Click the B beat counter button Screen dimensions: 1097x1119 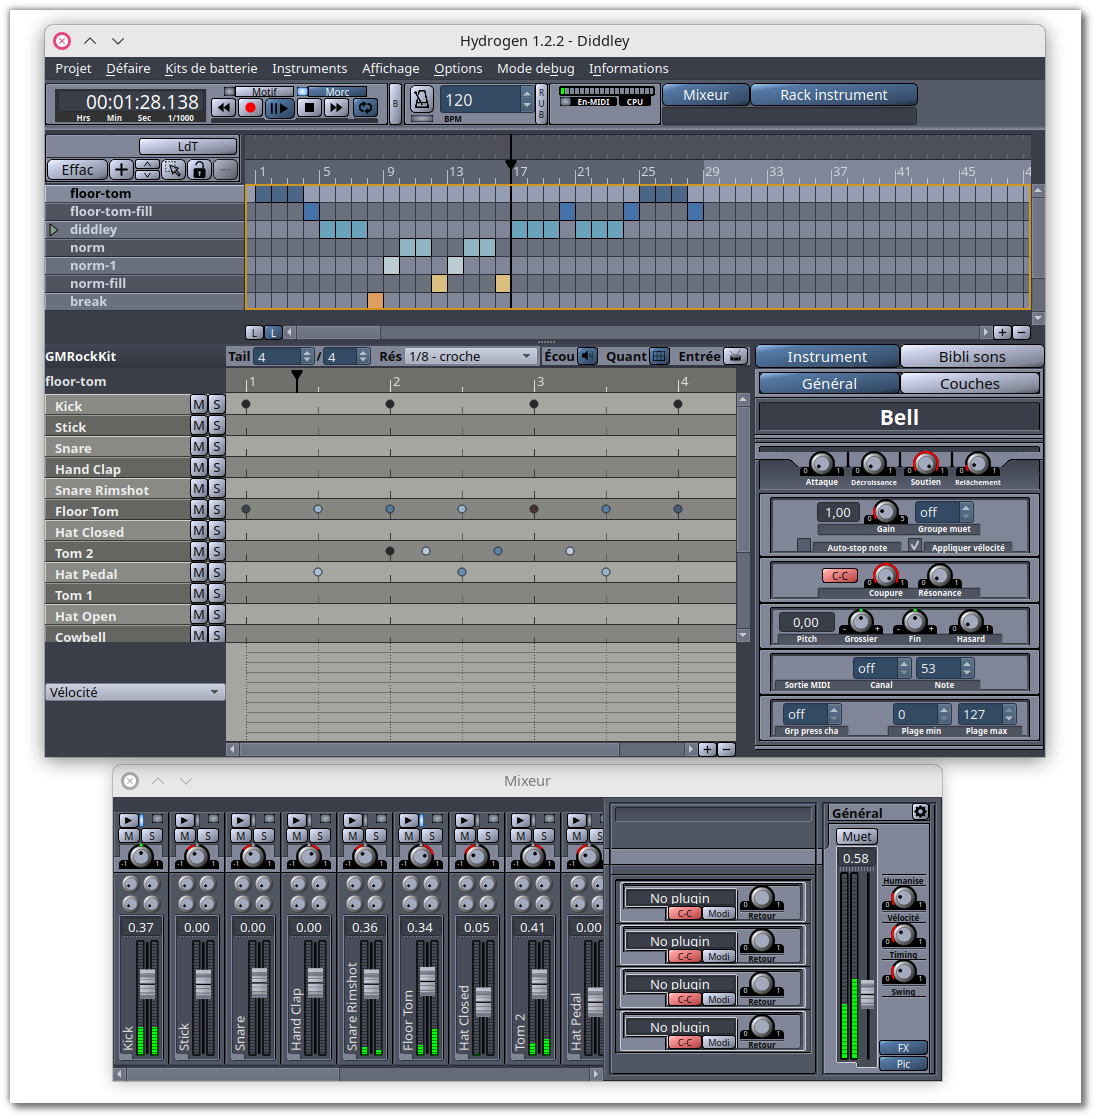pyautogui.click(x=395, y=104)
